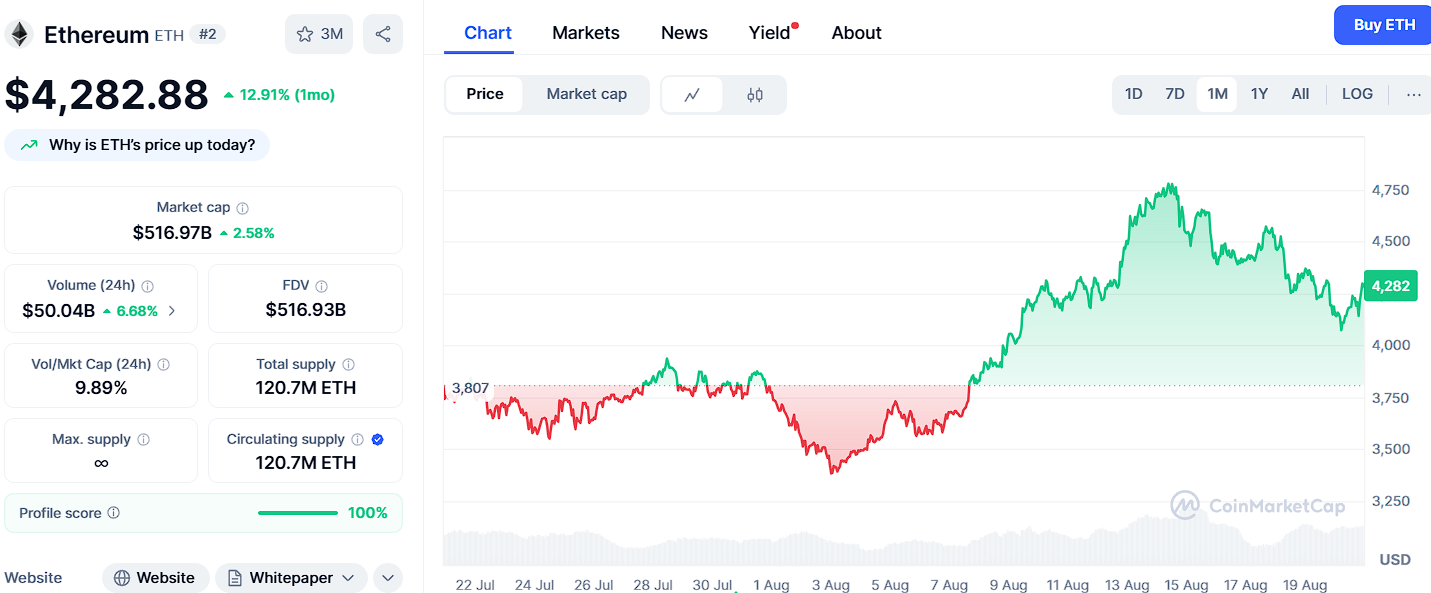1431x593 pixels.
Task: Expand more website links chevron button
Action: coord(387,578)
